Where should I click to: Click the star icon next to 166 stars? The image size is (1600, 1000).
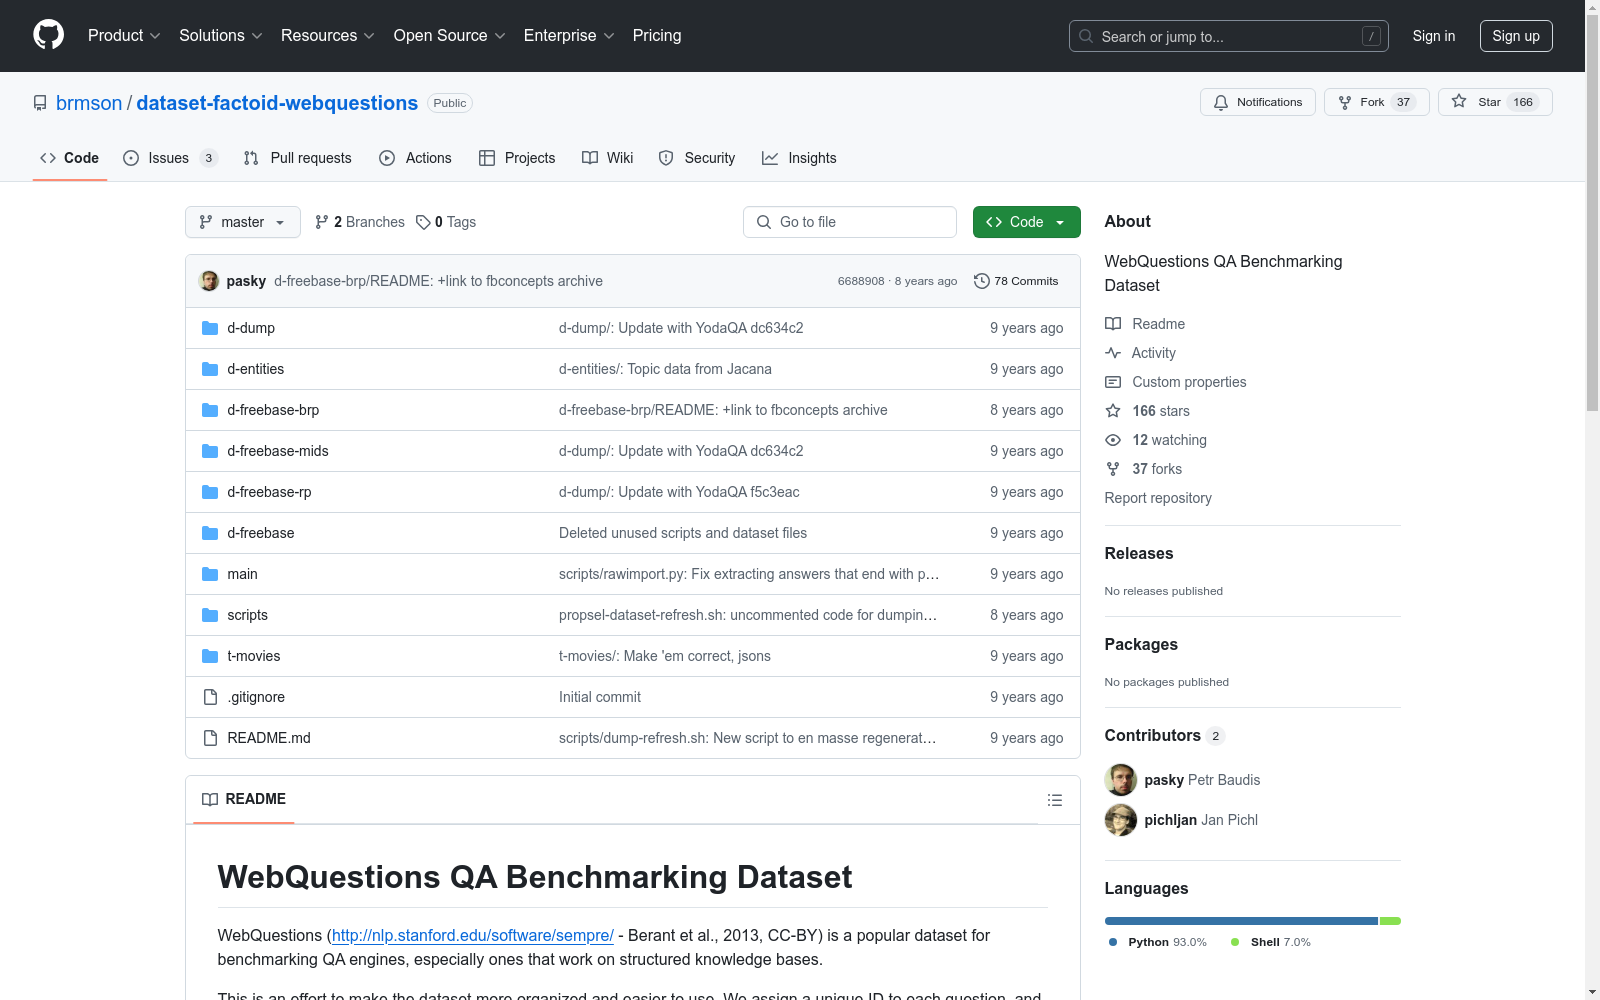click(x=1113, y=411)
